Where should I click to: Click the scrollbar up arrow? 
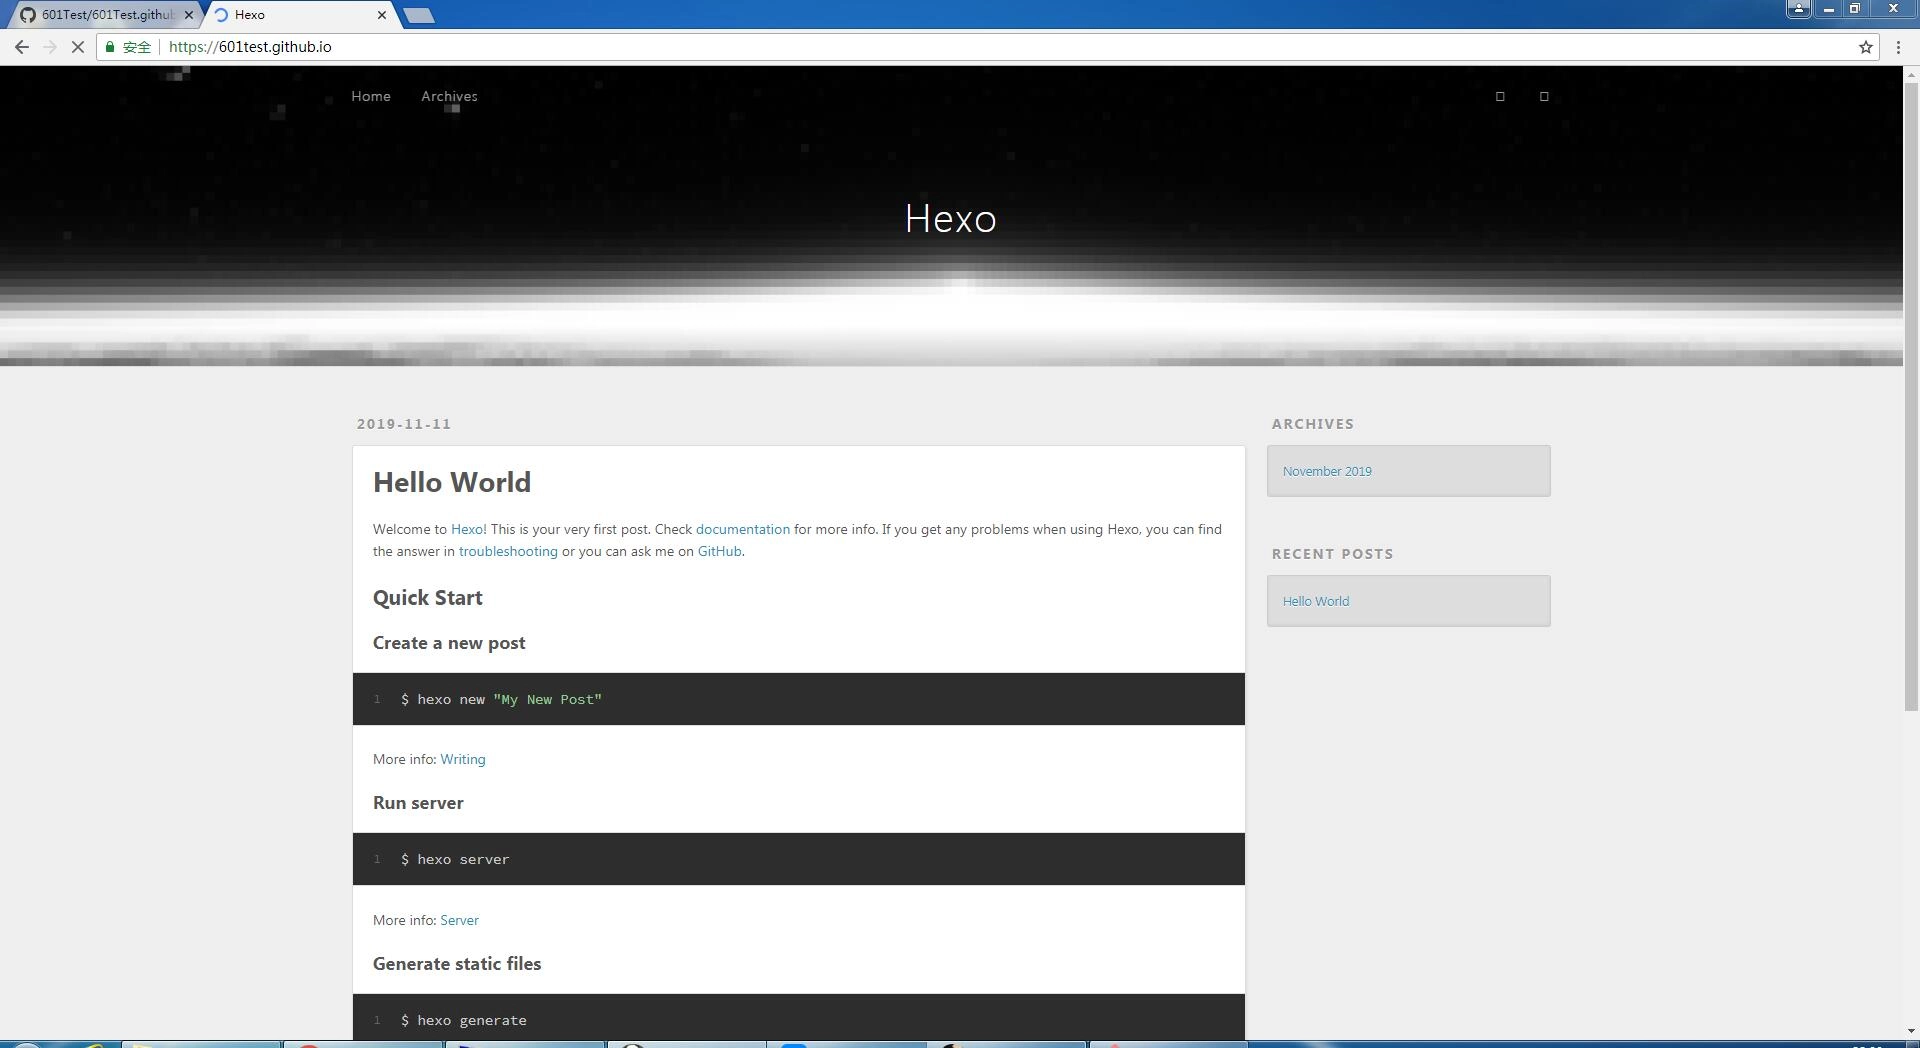(x=1911, y=73)
